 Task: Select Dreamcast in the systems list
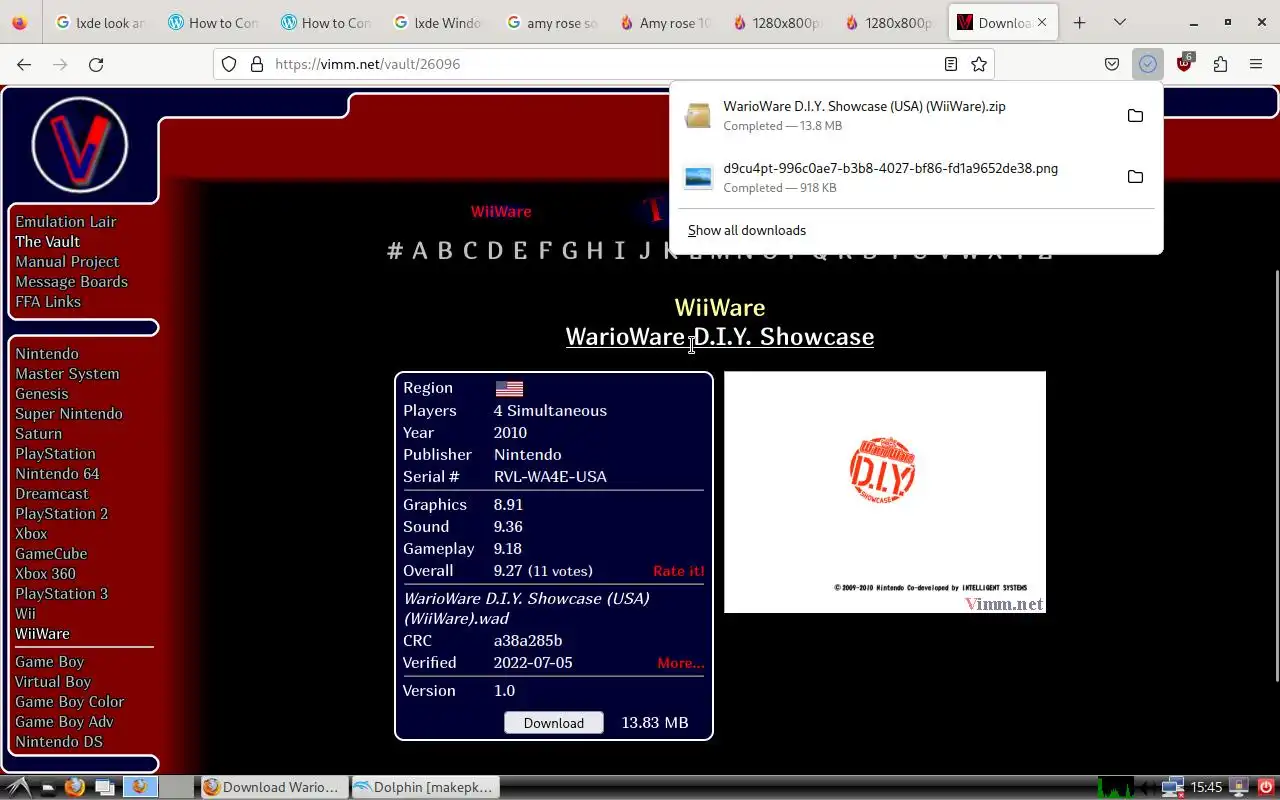coord(52,494)
